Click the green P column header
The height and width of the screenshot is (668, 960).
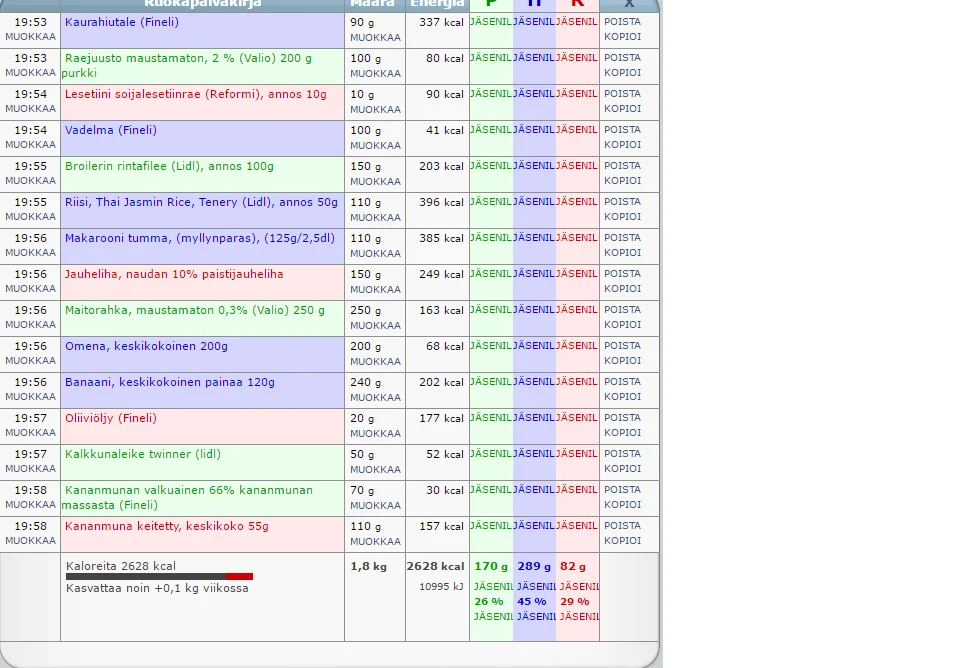(490, 4)
